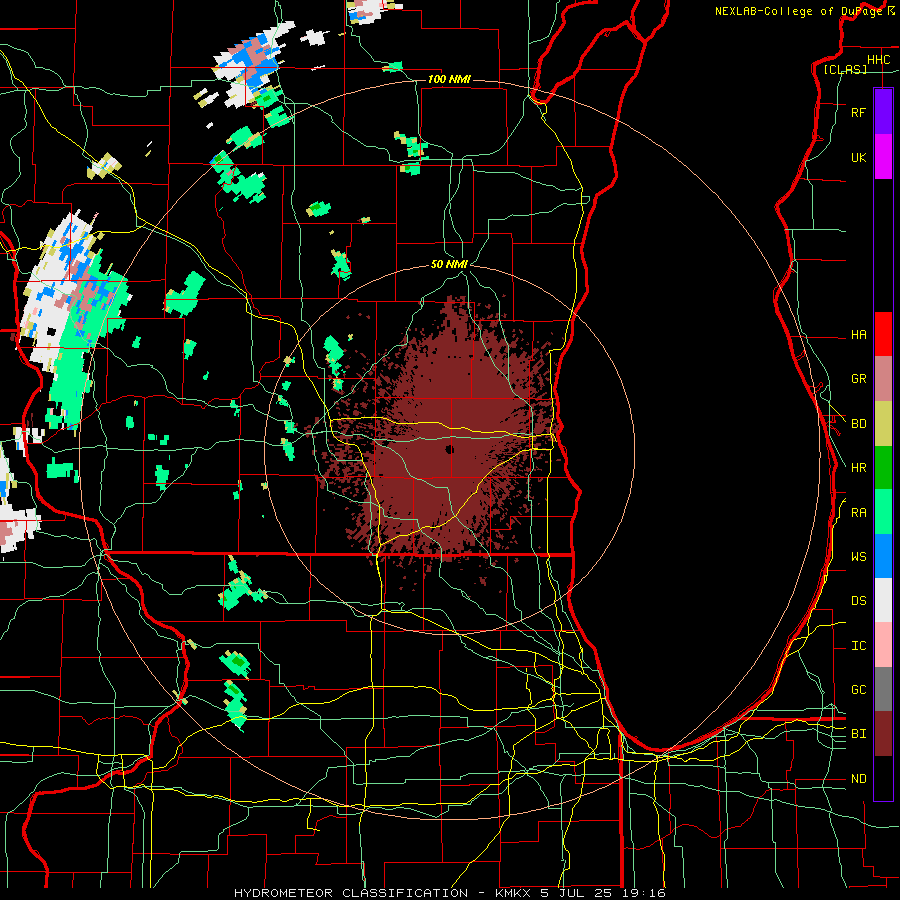Screen dimensions: 900x900
Task: Click the HR legend label
Action: tap(859, 468)
